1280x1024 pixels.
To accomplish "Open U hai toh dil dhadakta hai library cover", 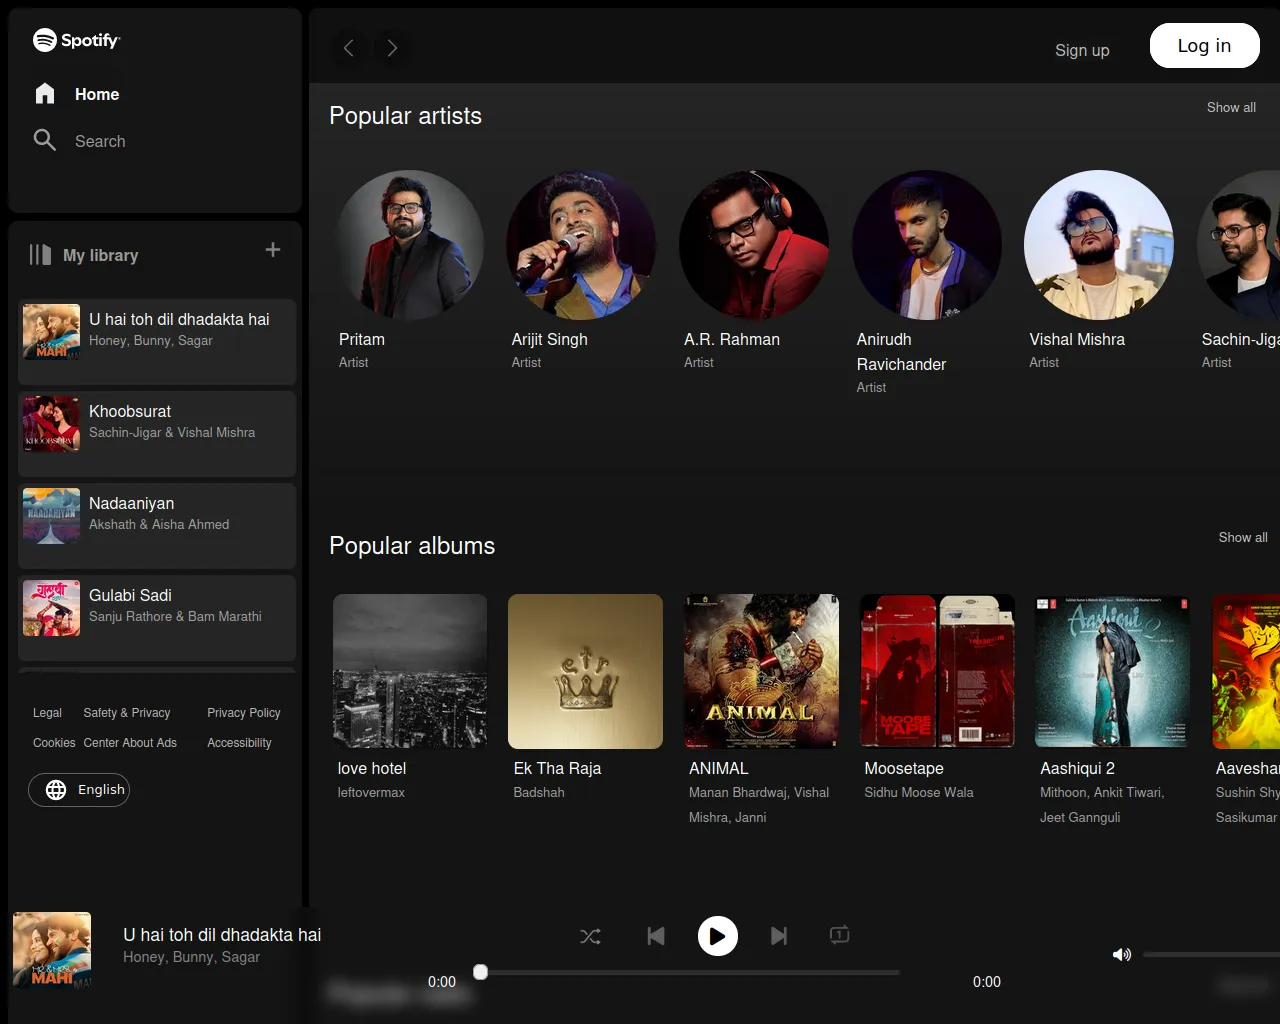I will 51,332.
